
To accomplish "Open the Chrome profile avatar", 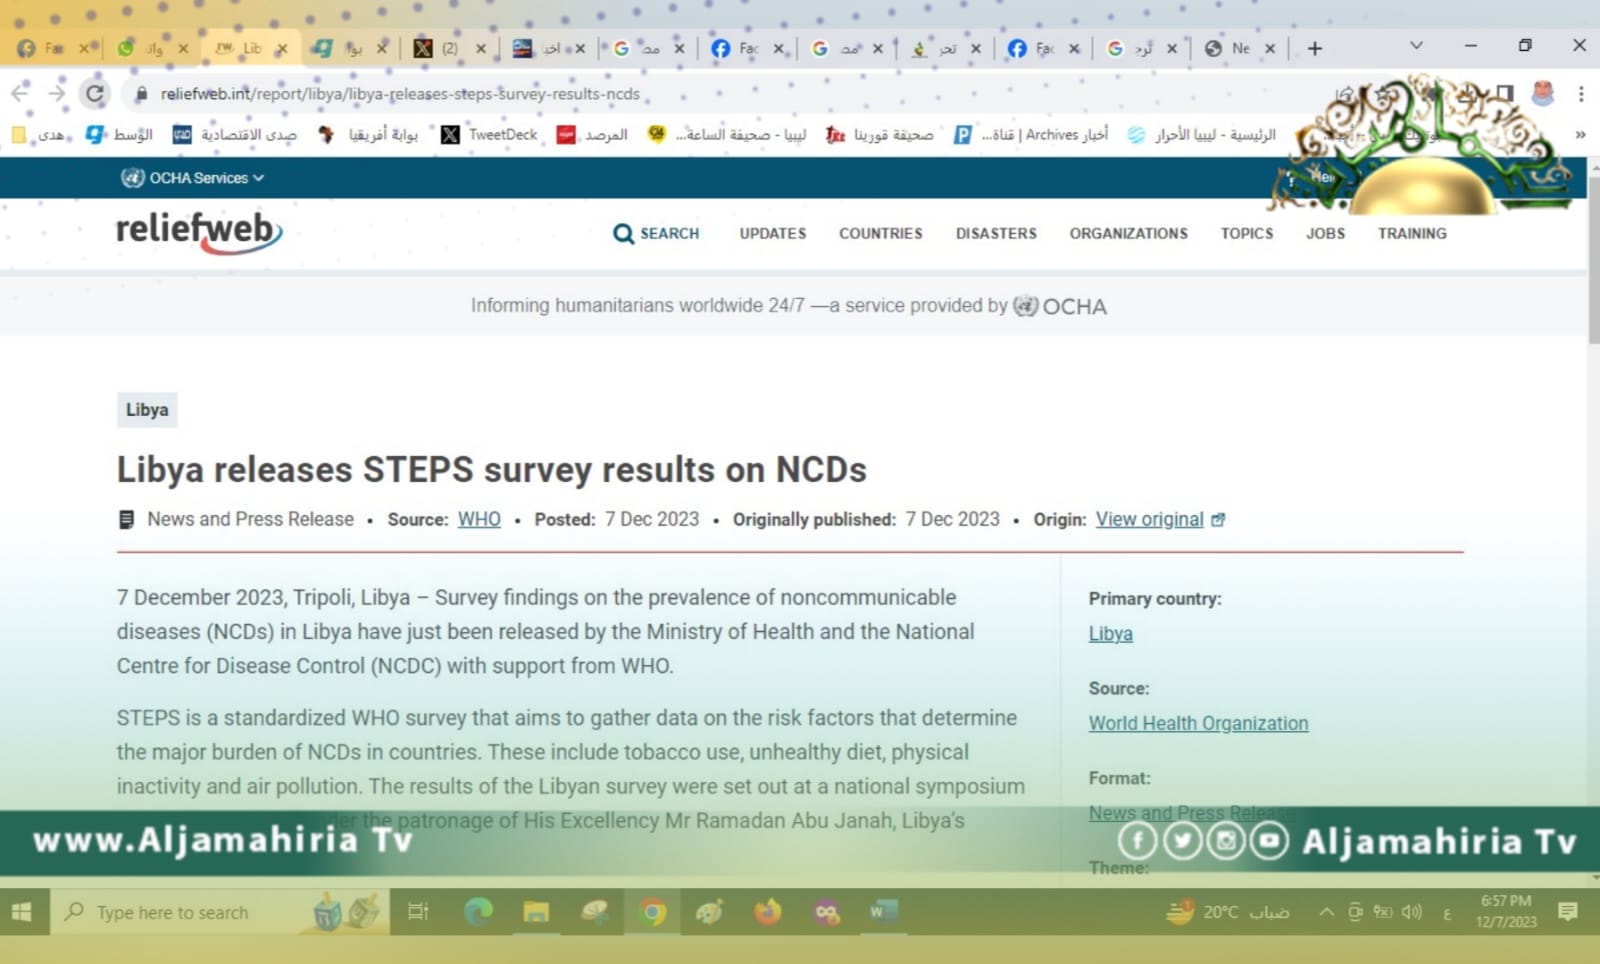I will pos(1543,93).
